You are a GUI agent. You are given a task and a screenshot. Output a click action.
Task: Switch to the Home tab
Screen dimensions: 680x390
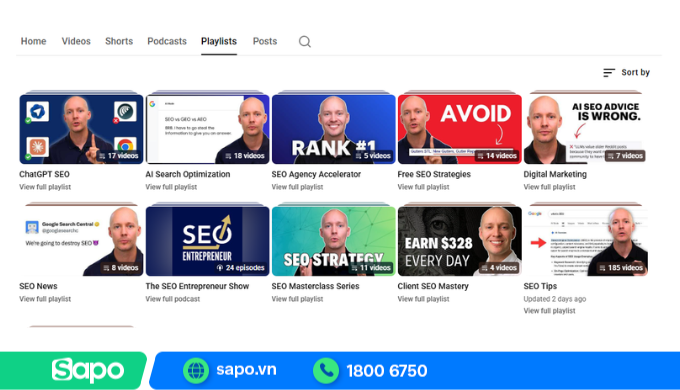(x=33, y=41)
